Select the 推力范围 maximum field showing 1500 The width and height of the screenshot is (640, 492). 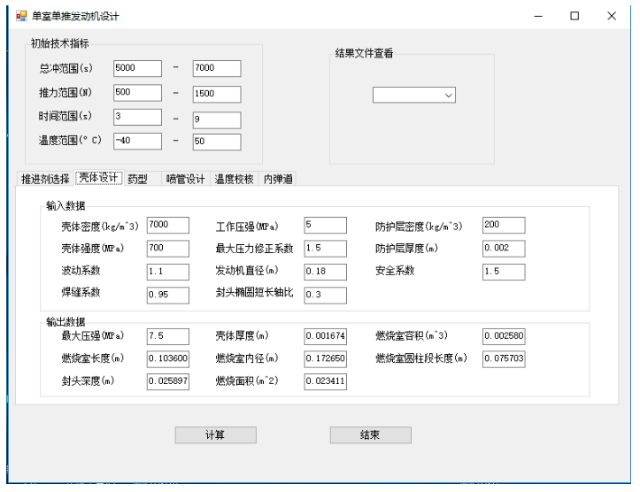[216, 93]
